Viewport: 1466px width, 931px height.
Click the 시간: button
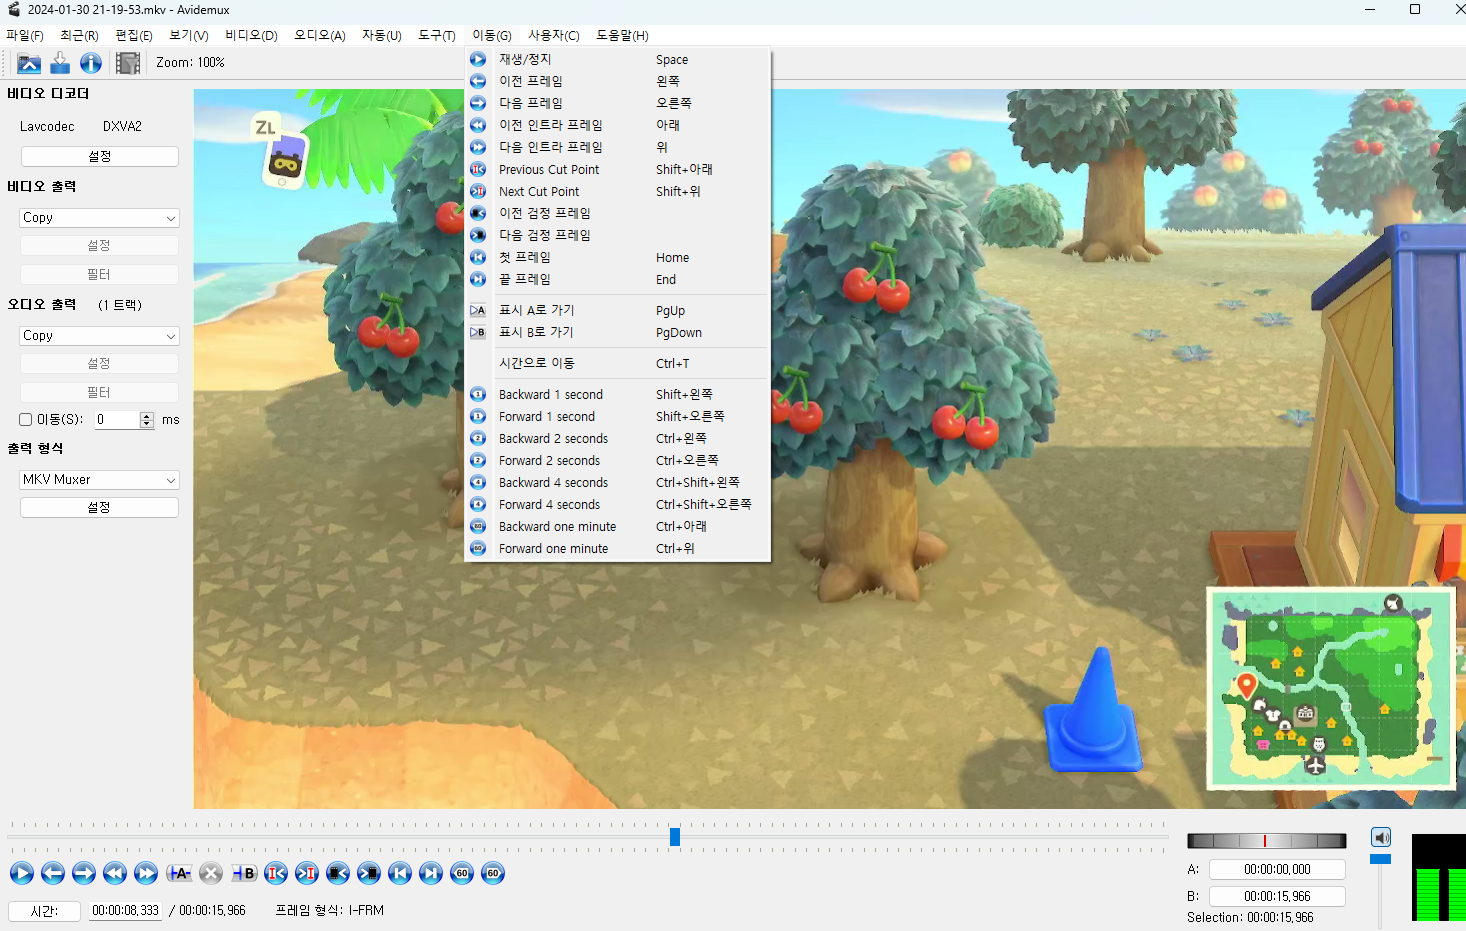[44, 911]
